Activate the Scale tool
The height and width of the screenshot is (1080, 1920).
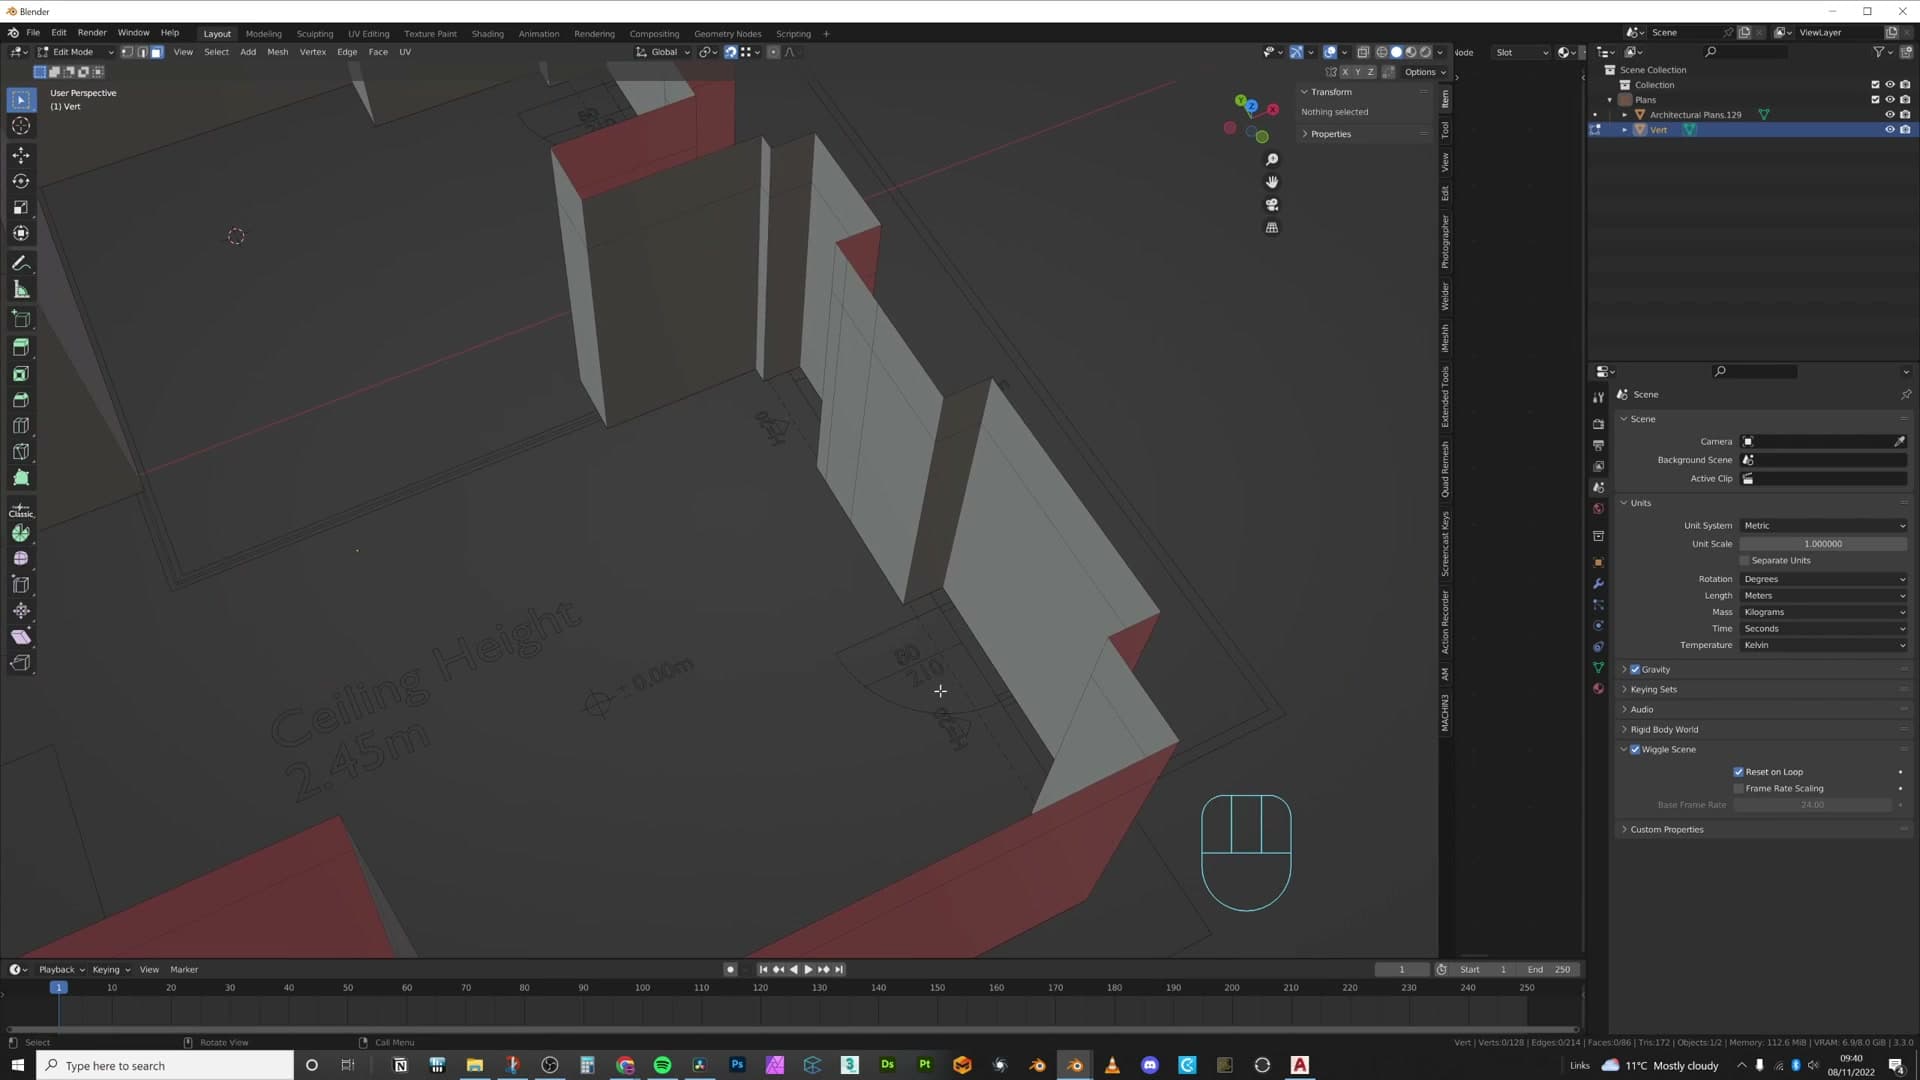[21, 207]
